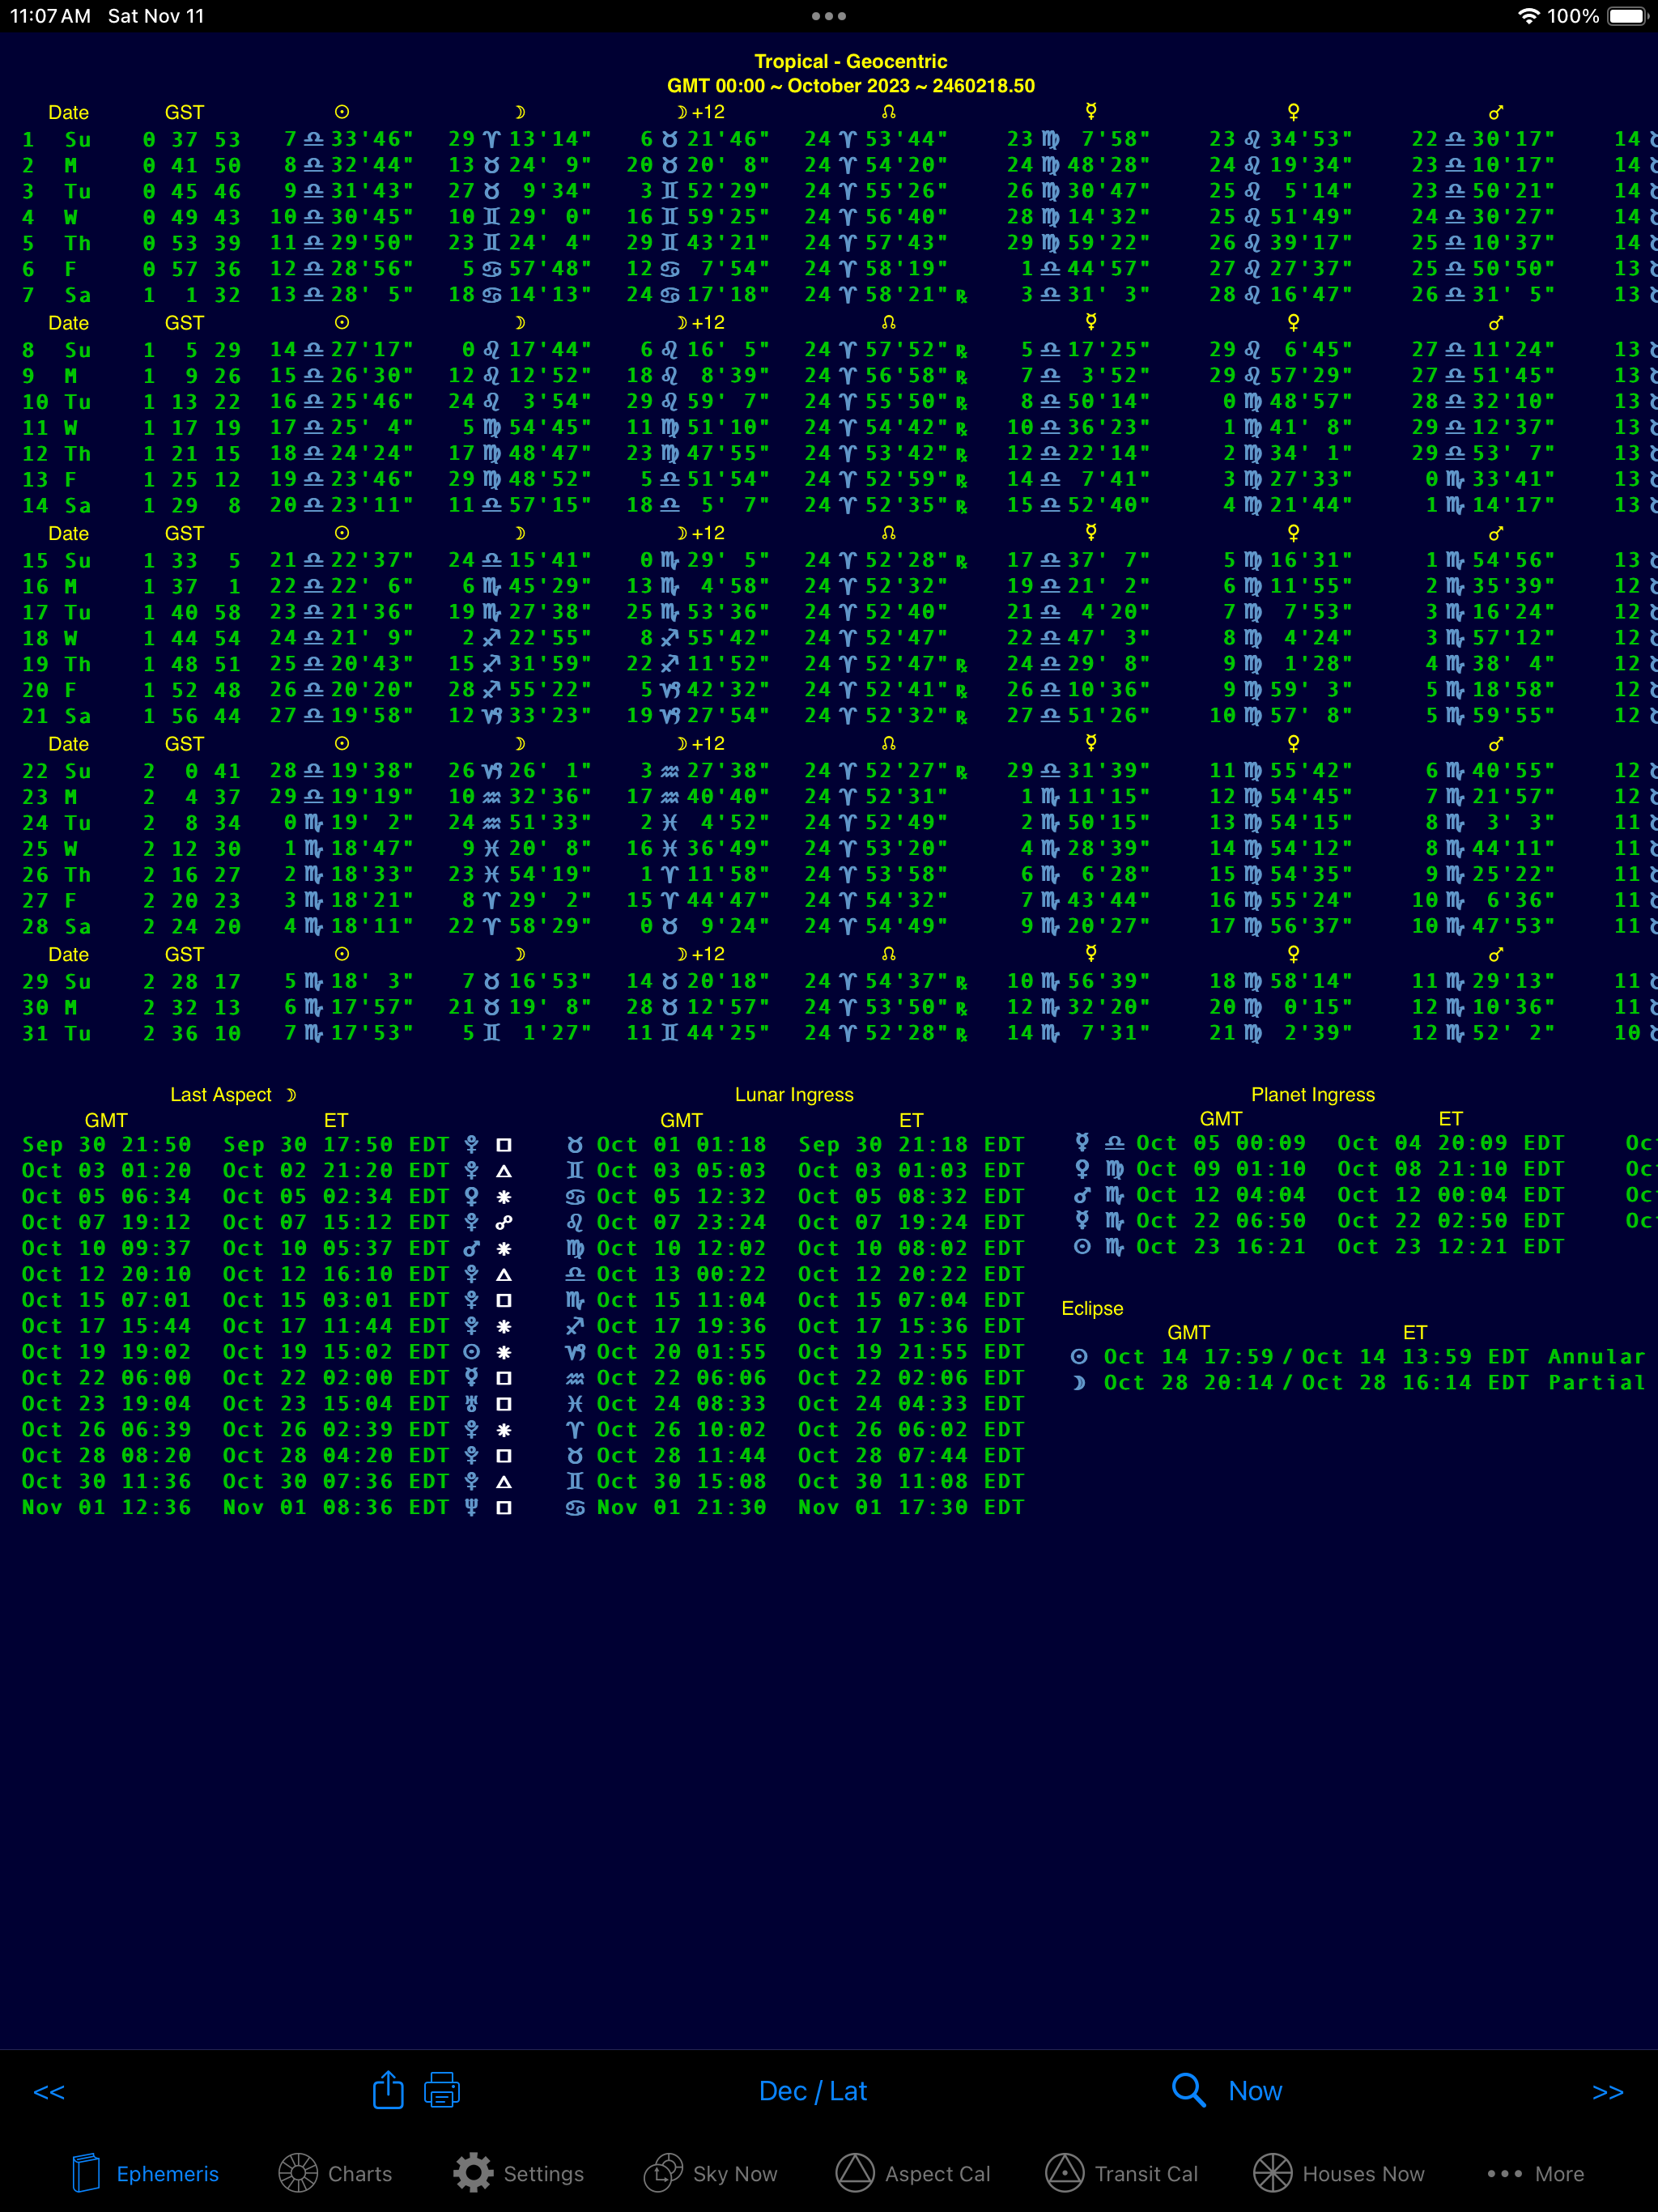Open the More tab
Screen dimensions: 1658x2212
click(1536, 2173)
